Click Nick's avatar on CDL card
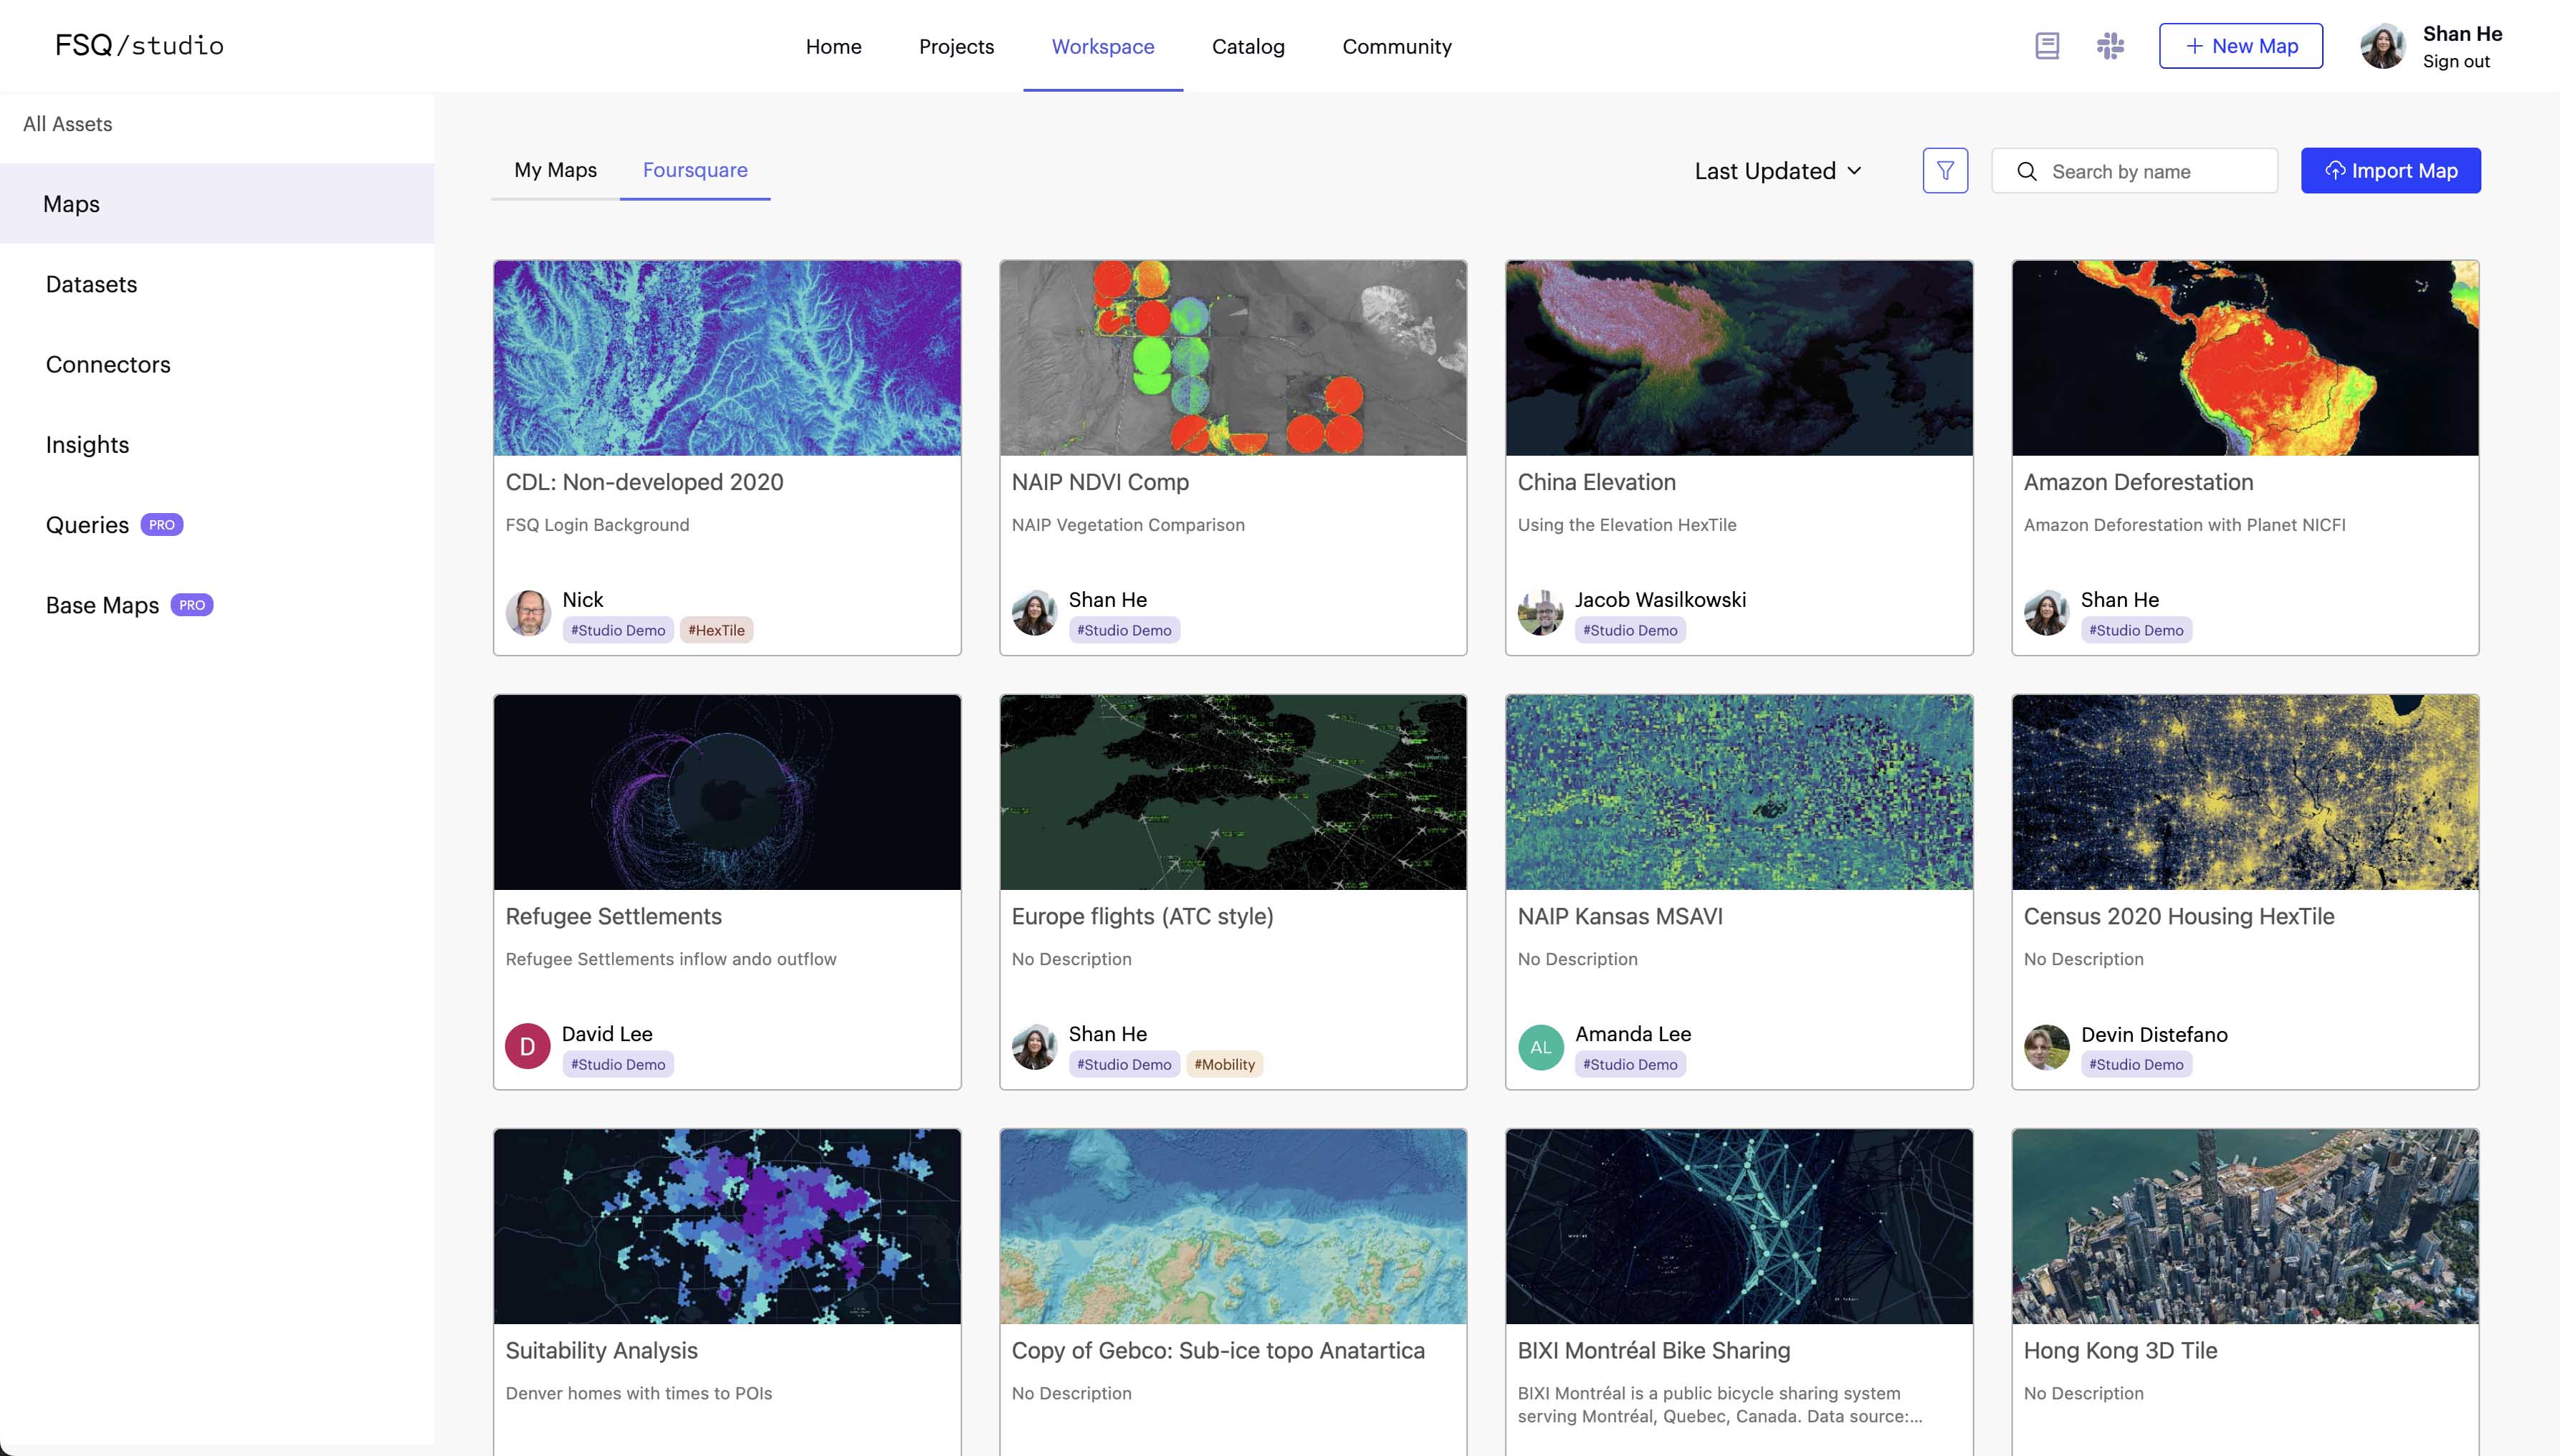Screen dimensions: 2560x1456 (x=528, y=613)
